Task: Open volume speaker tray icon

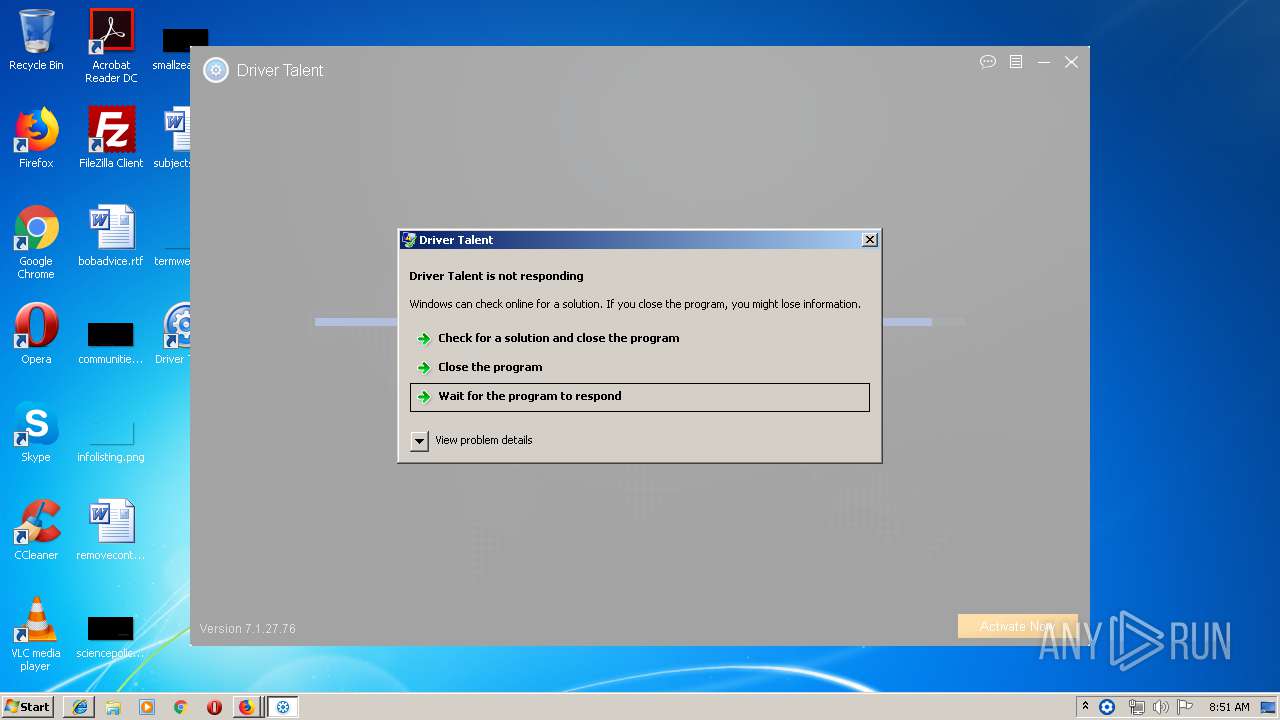Action: 1161,707
